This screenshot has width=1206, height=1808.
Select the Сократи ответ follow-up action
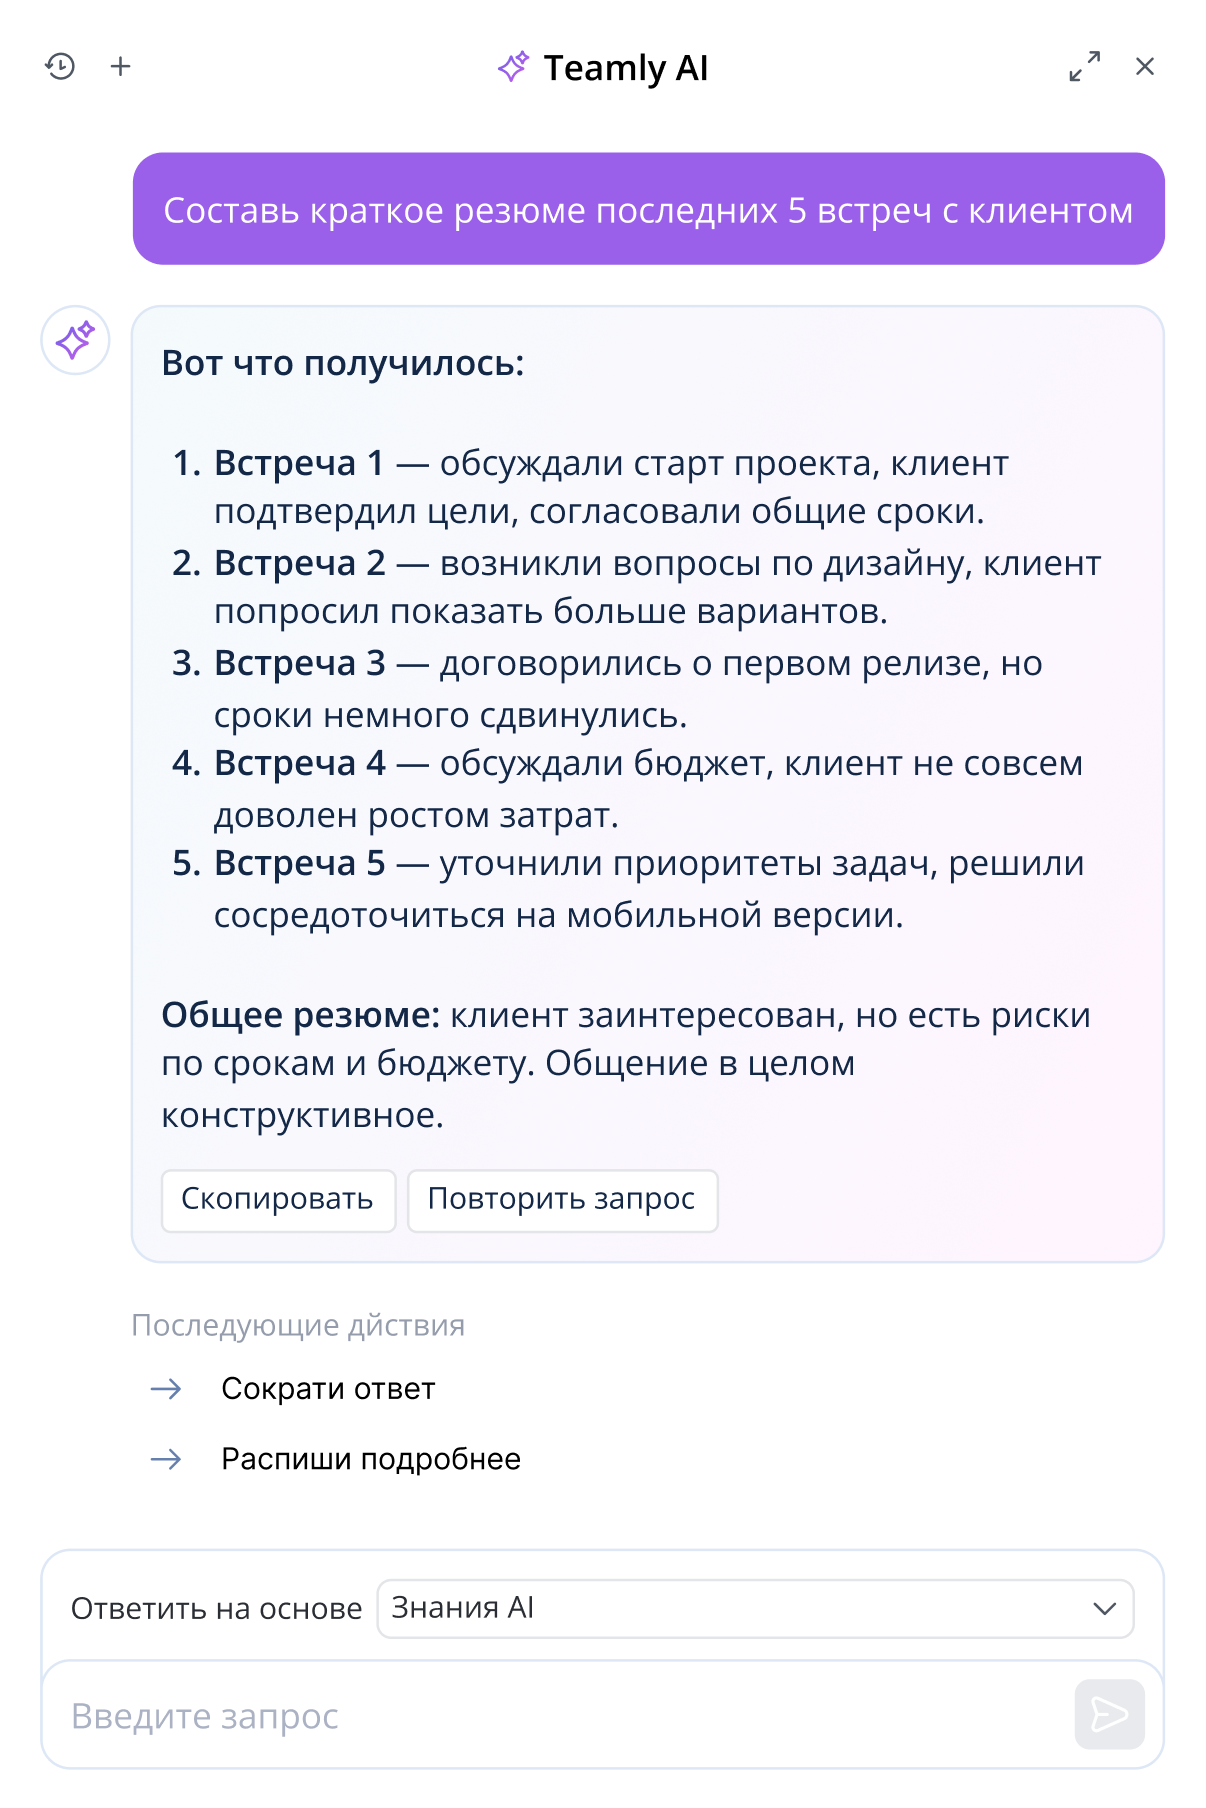pos(328,1389)
